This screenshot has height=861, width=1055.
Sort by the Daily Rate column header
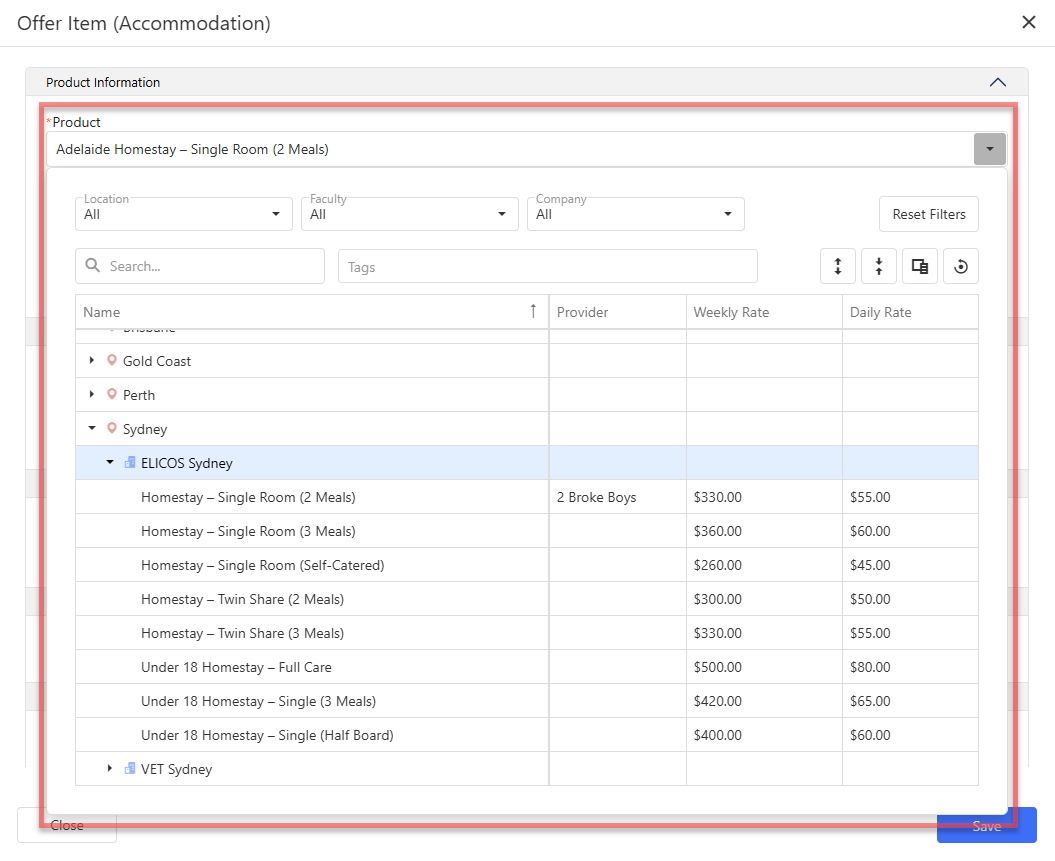(910, 312)
